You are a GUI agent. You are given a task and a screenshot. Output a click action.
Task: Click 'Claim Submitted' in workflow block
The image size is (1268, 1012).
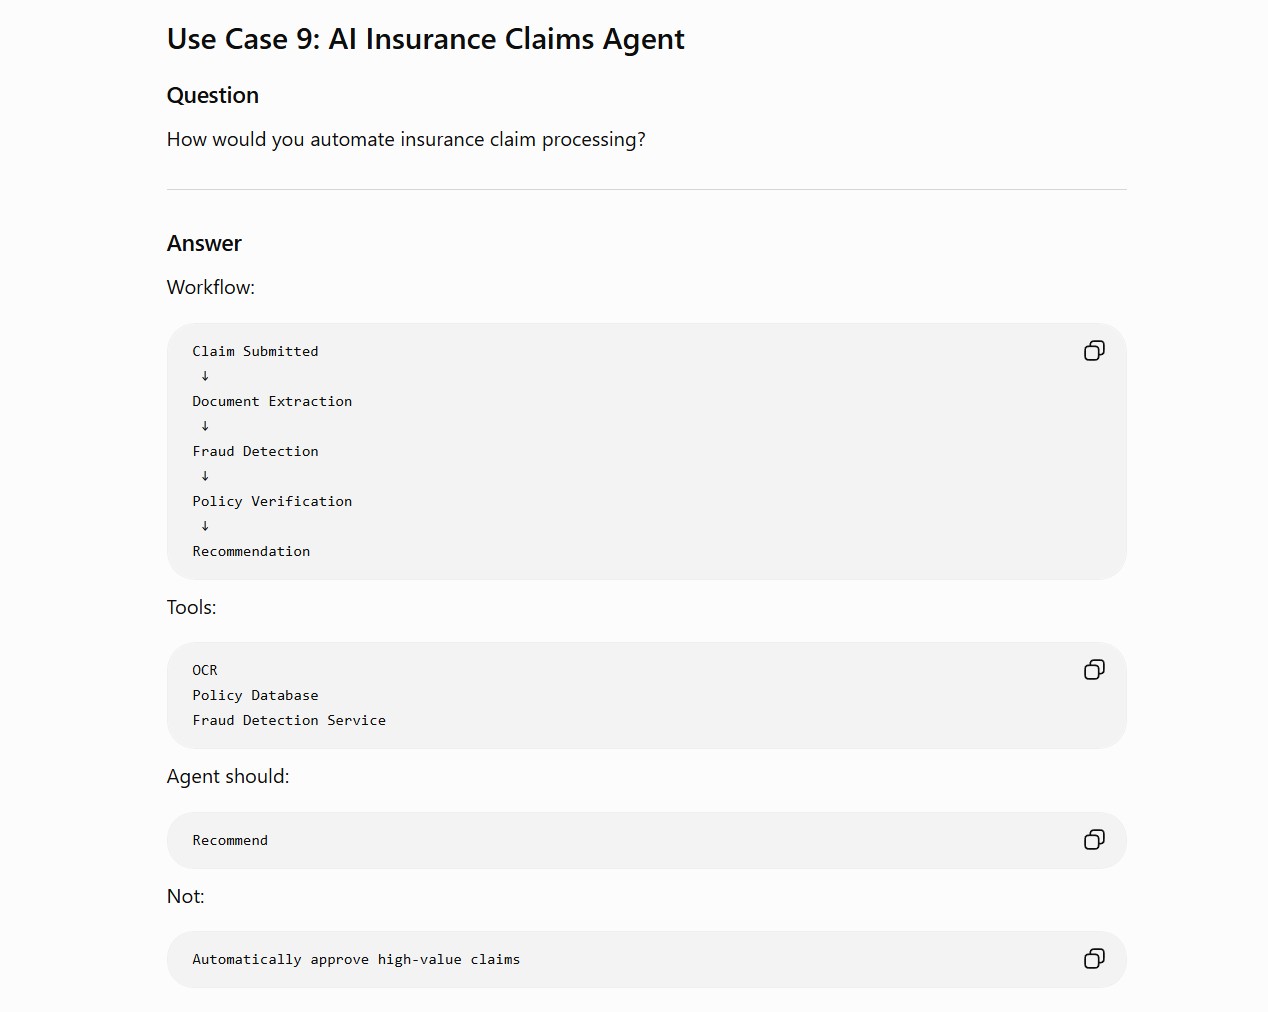coord(255,351)
